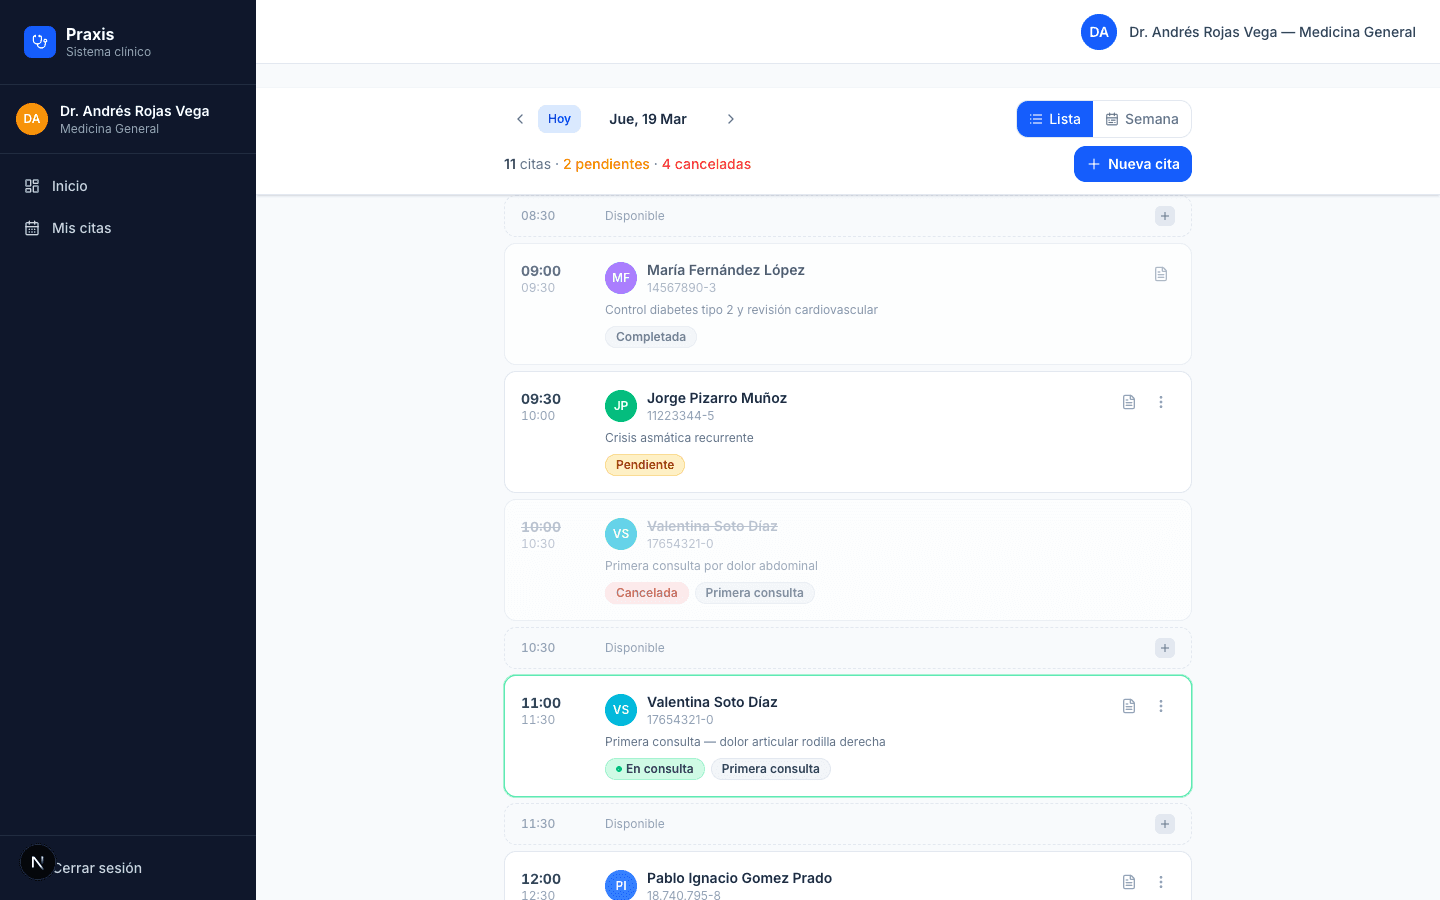
Task: Navigate to Inicio in sidebar
Action: pyautogui.click(x=70, y=186)
